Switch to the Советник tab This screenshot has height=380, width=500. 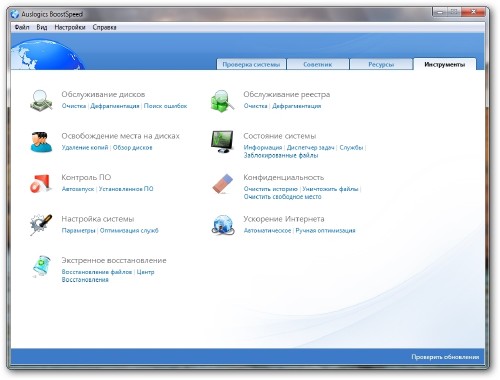coord(318,64)
